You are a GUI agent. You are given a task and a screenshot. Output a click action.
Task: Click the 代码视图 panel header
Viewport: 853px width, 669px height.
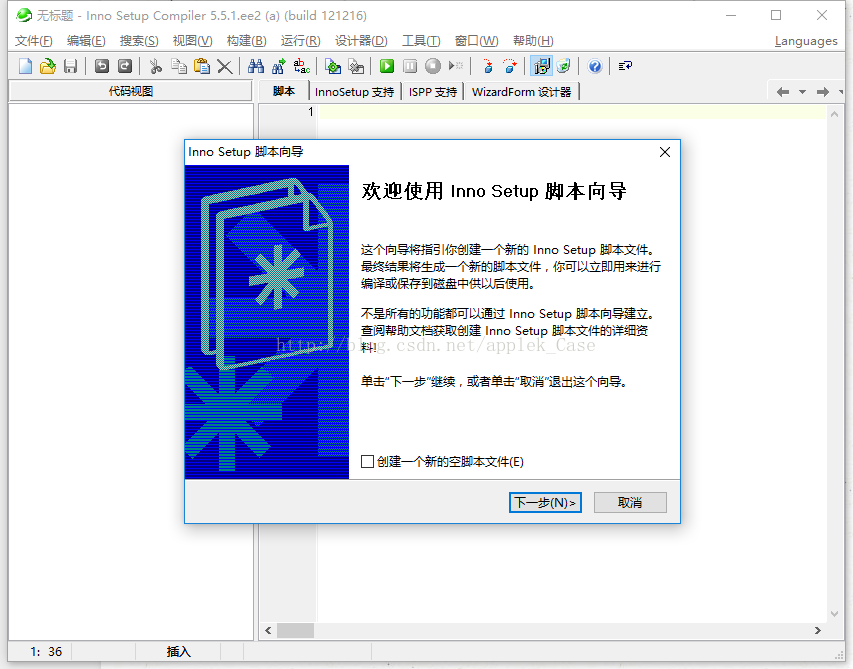tap(131, 91)
